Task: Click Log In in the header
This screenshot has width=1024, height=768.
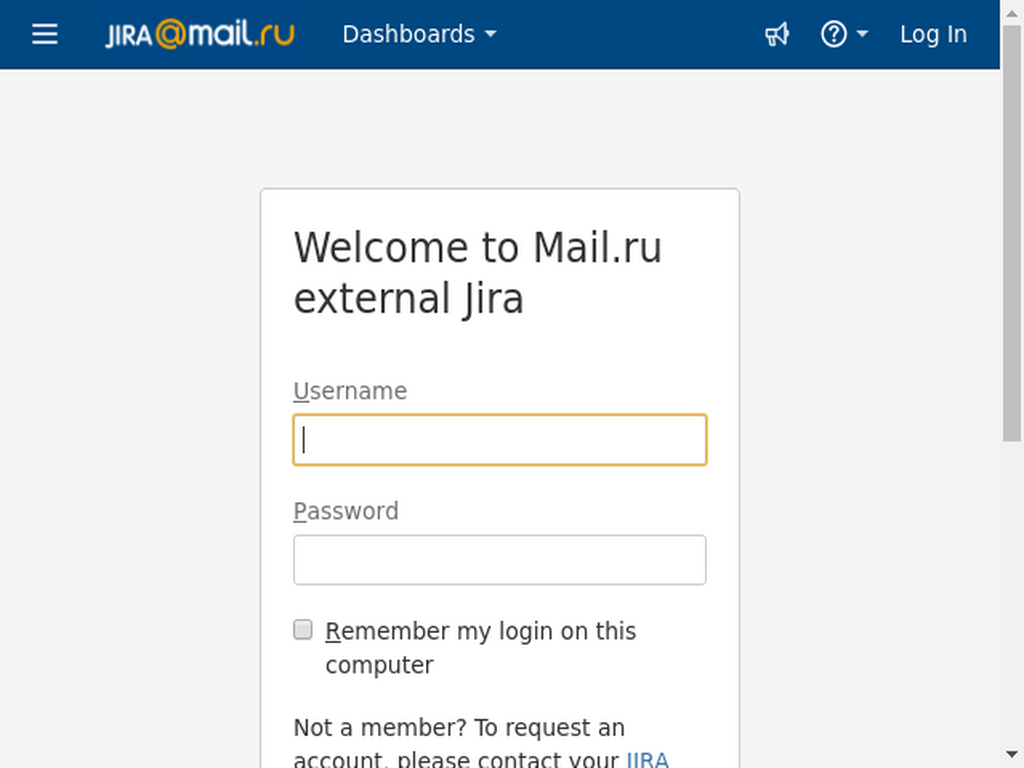Action: 933,34
